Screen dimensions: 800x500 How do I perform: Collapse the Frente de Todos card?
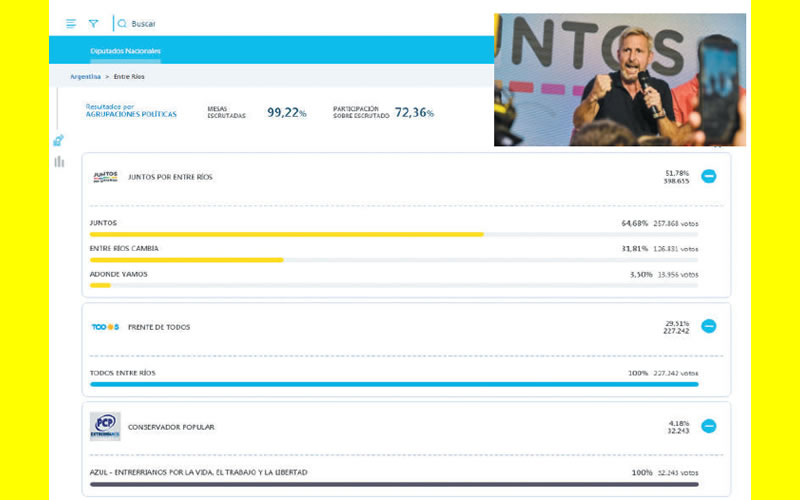coord(708,326)
